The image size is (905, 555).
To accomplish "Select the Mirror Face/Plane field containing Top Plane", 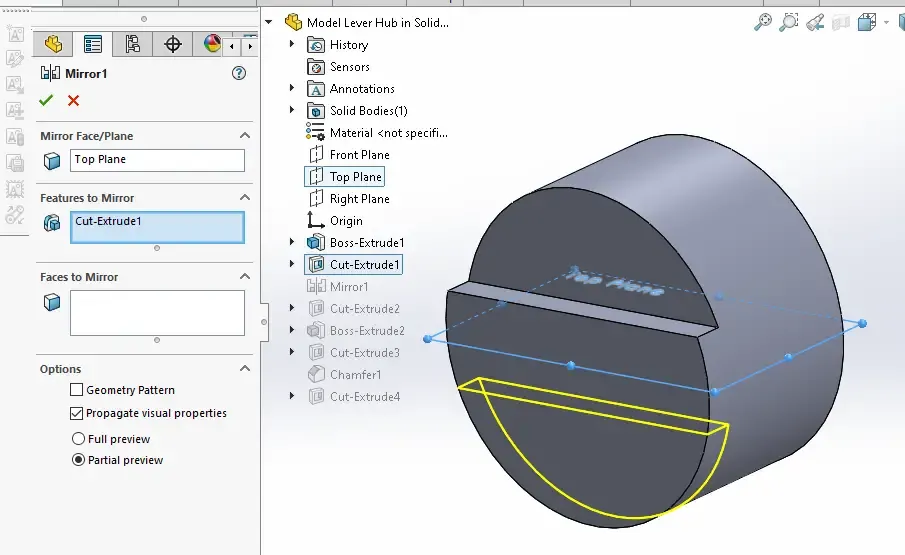I will click(157, 160).
